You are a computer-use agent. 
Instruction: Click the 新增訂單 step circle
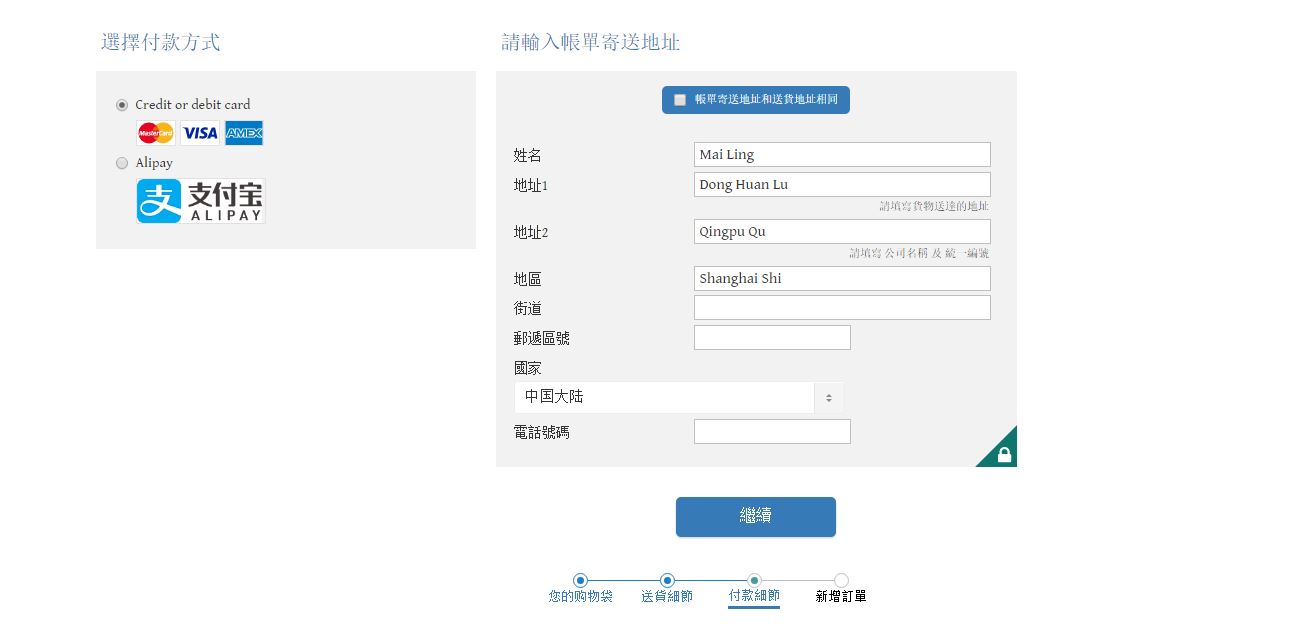click(x=841, y=580)
